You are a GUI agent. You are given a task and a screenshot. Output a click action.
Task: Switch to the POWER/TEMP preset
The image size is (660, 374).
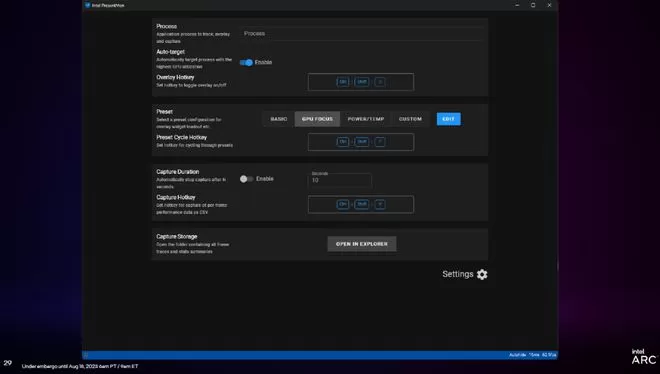[366, 119]
